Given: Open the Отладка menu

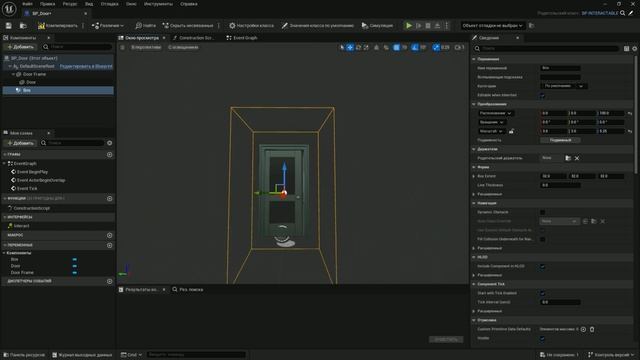Looking at the screenshot, I should [109, 4].
